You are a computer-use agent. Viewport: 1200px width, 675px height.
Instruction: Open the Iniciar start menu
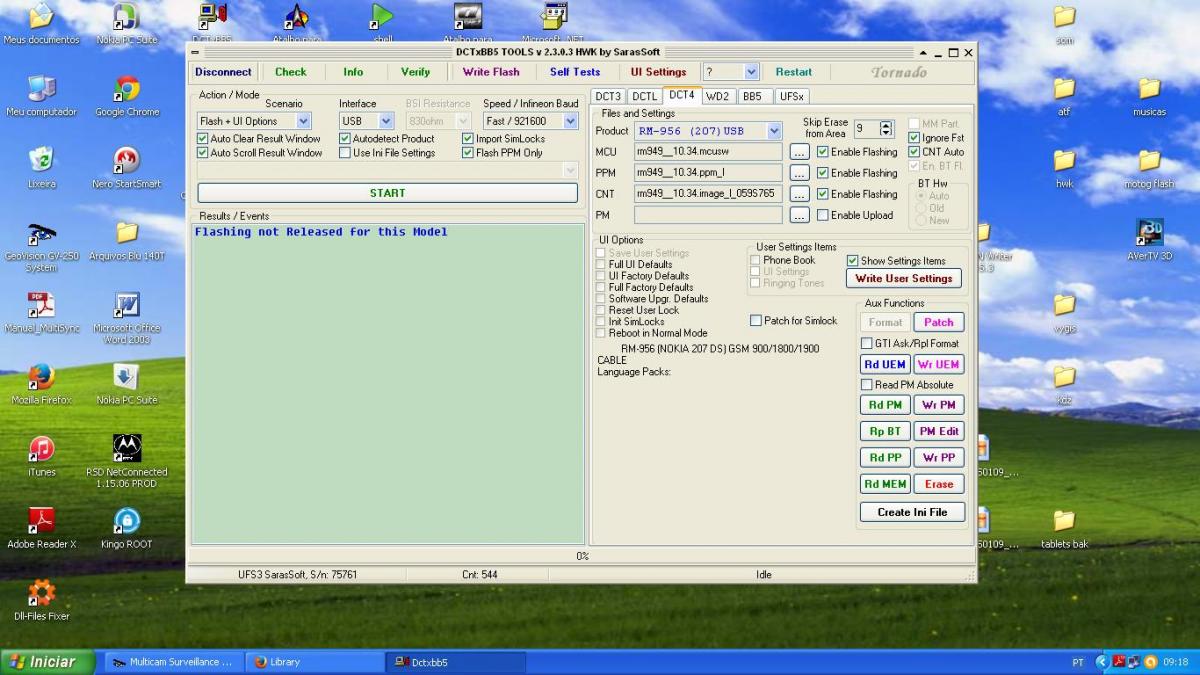47,662
